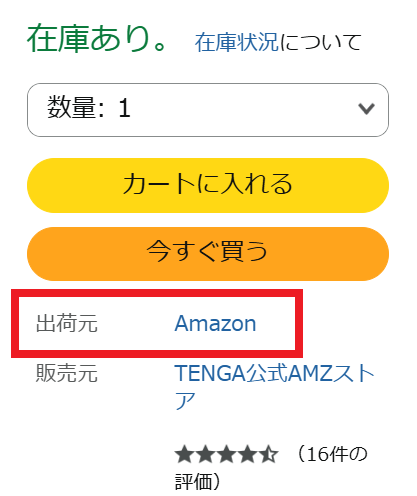Click the third star in the rating row
This screenshot has width=417, height=496.
(x=227, y=455)
